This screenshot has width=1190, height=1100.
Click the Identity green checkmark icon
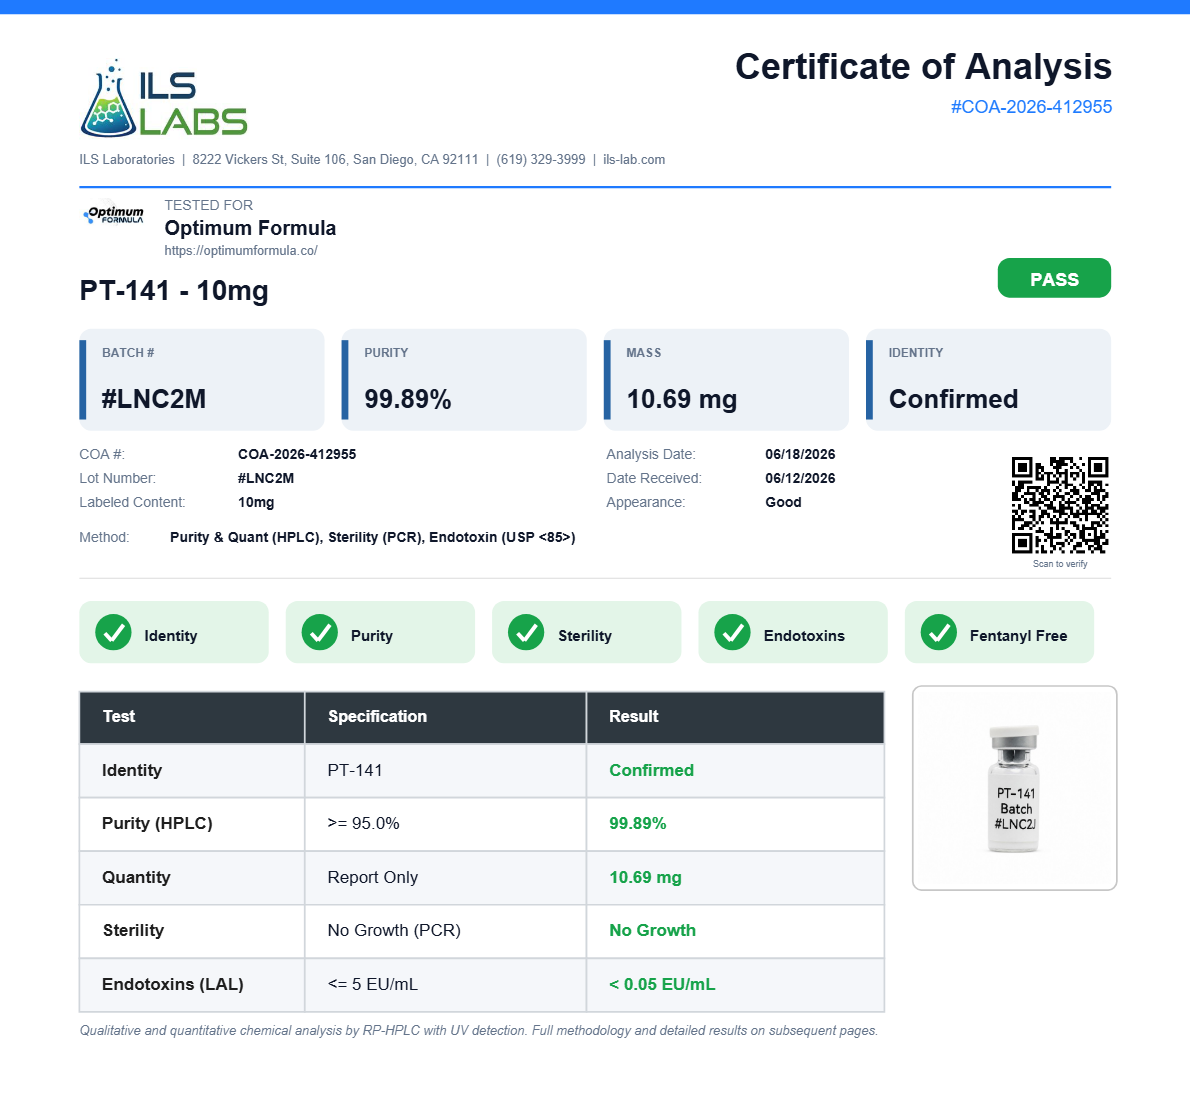pos(113,632)
